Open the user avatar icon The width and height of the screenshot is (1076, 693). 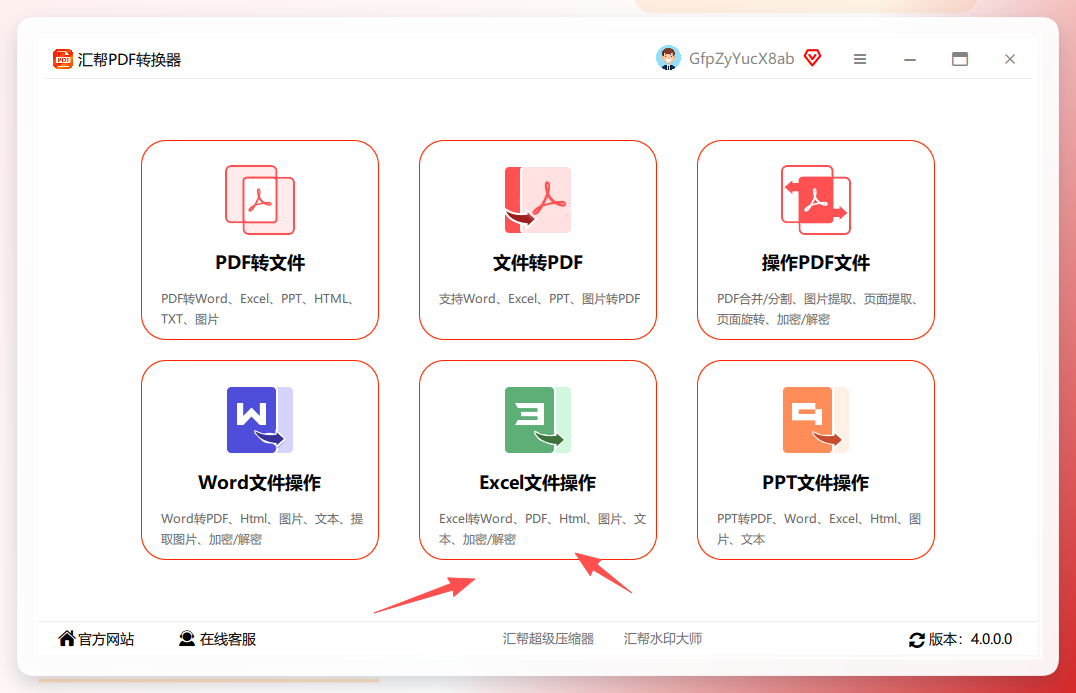click(668, 58)
